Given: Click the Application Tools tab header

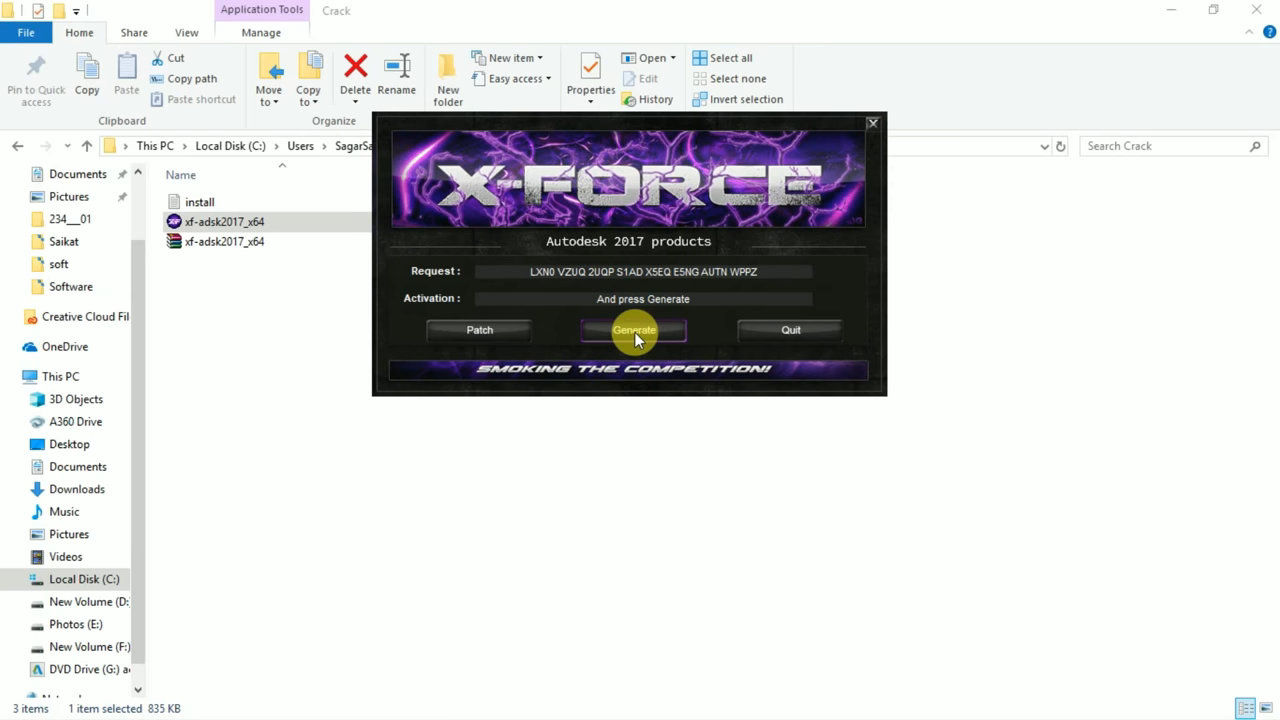Looking at the screenshot, I should pos(262,10).
